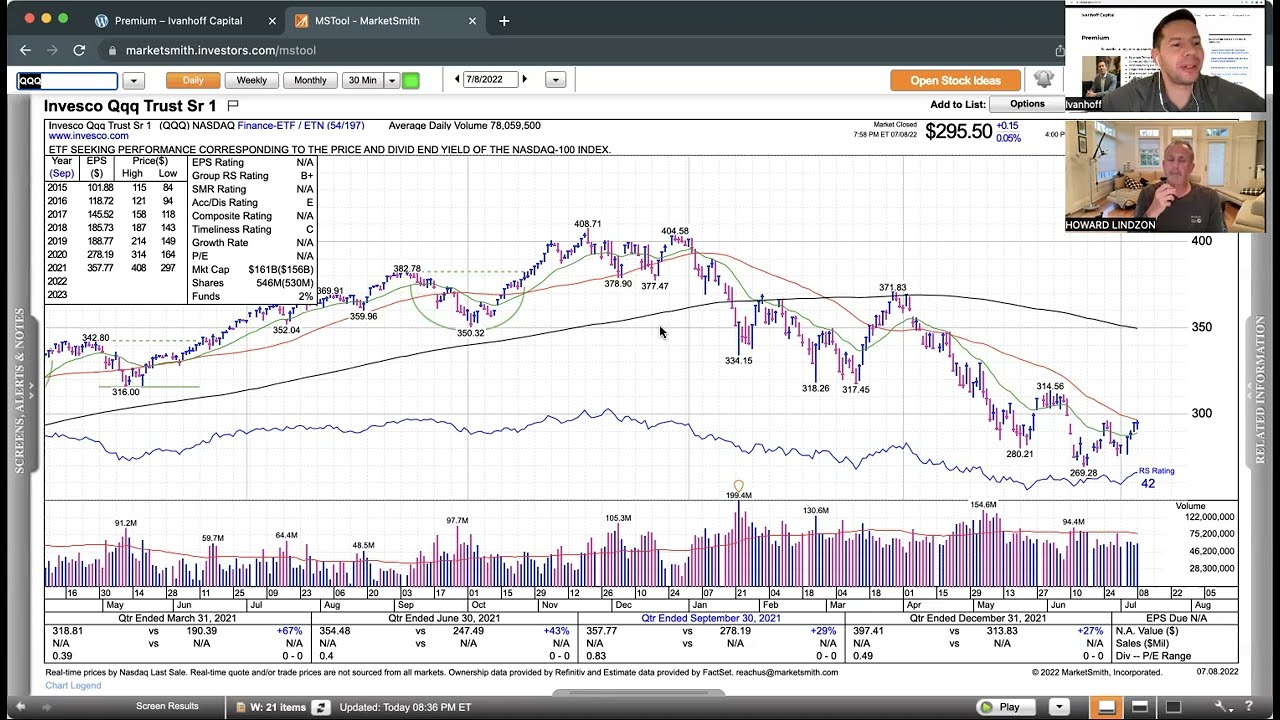Click the question mark help icon

[1248, 707]
